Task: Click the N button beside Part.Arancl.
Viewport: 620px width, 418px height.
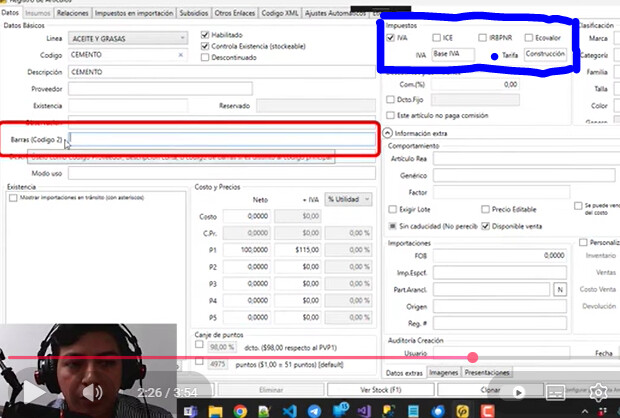Action: coord(559,289)
